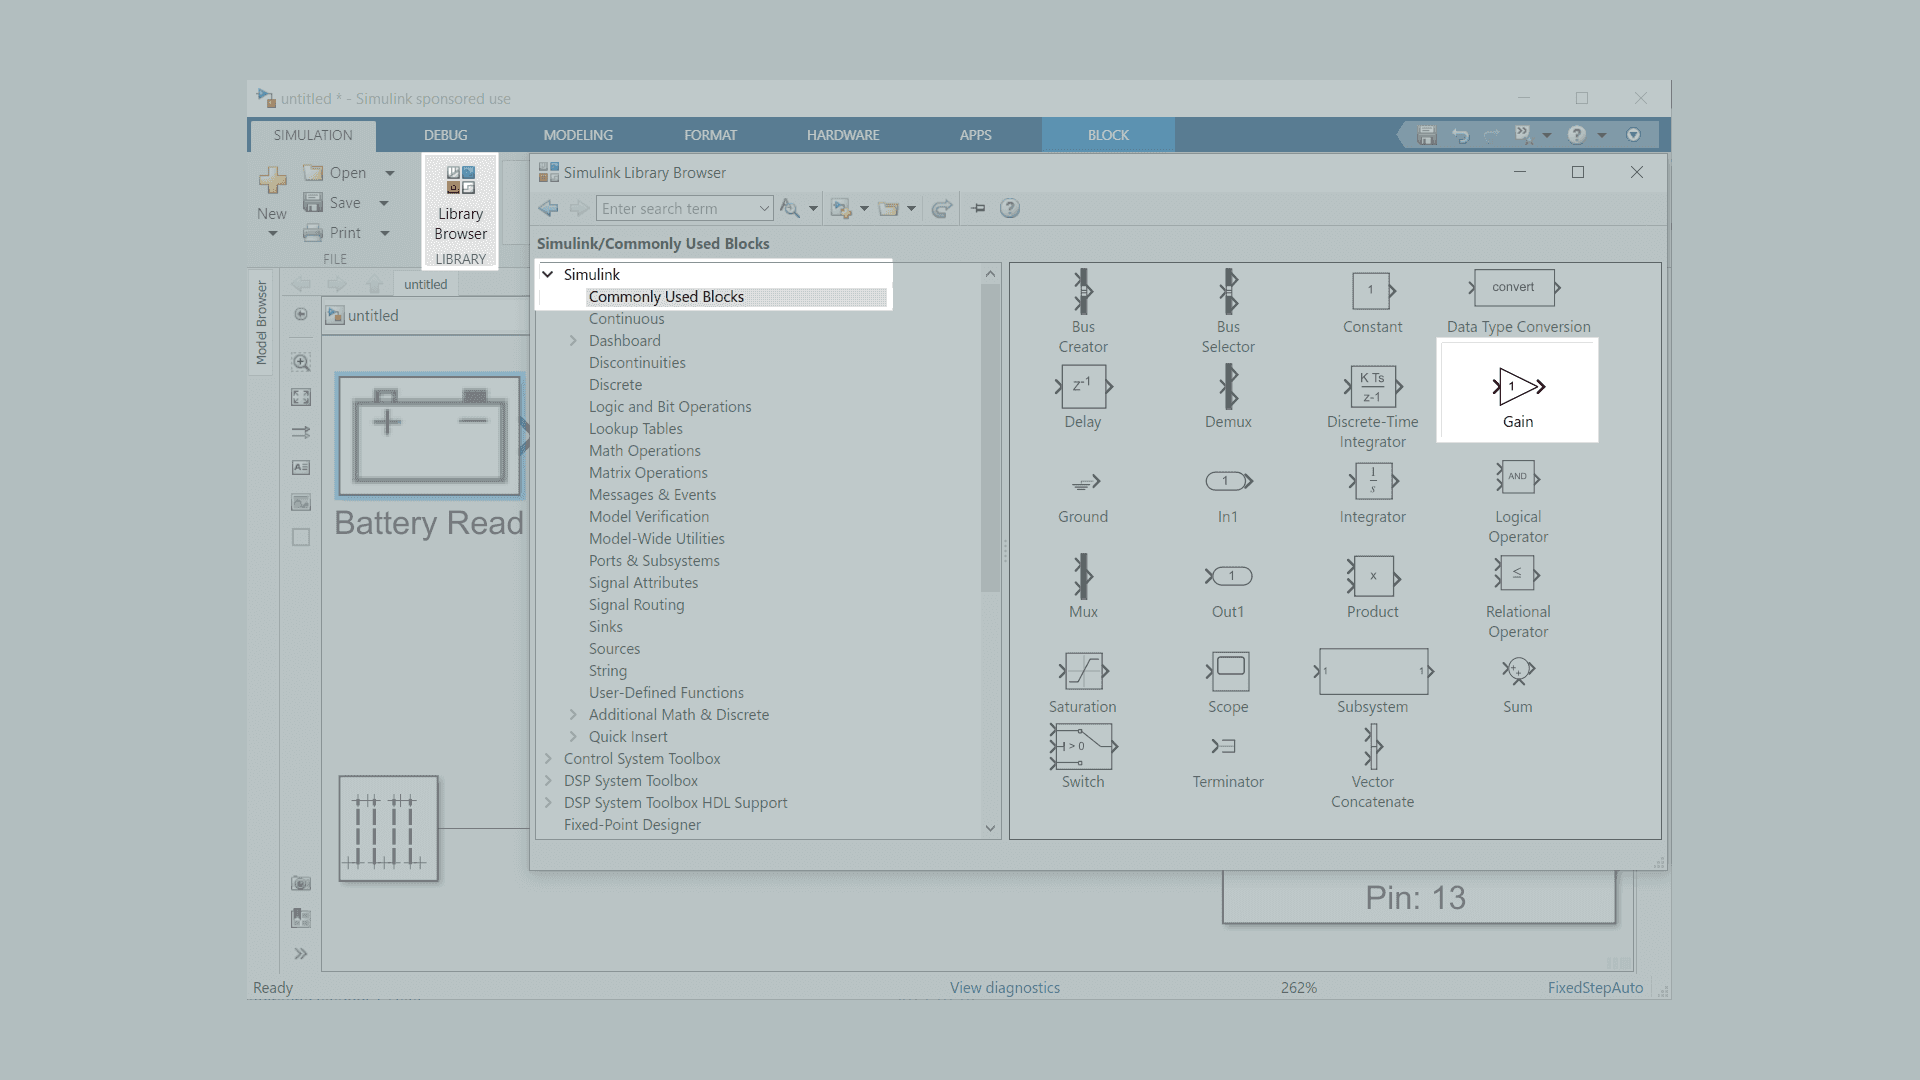Select the Integrator block
1920x1080 pixels.
[x=1372, y=482]
